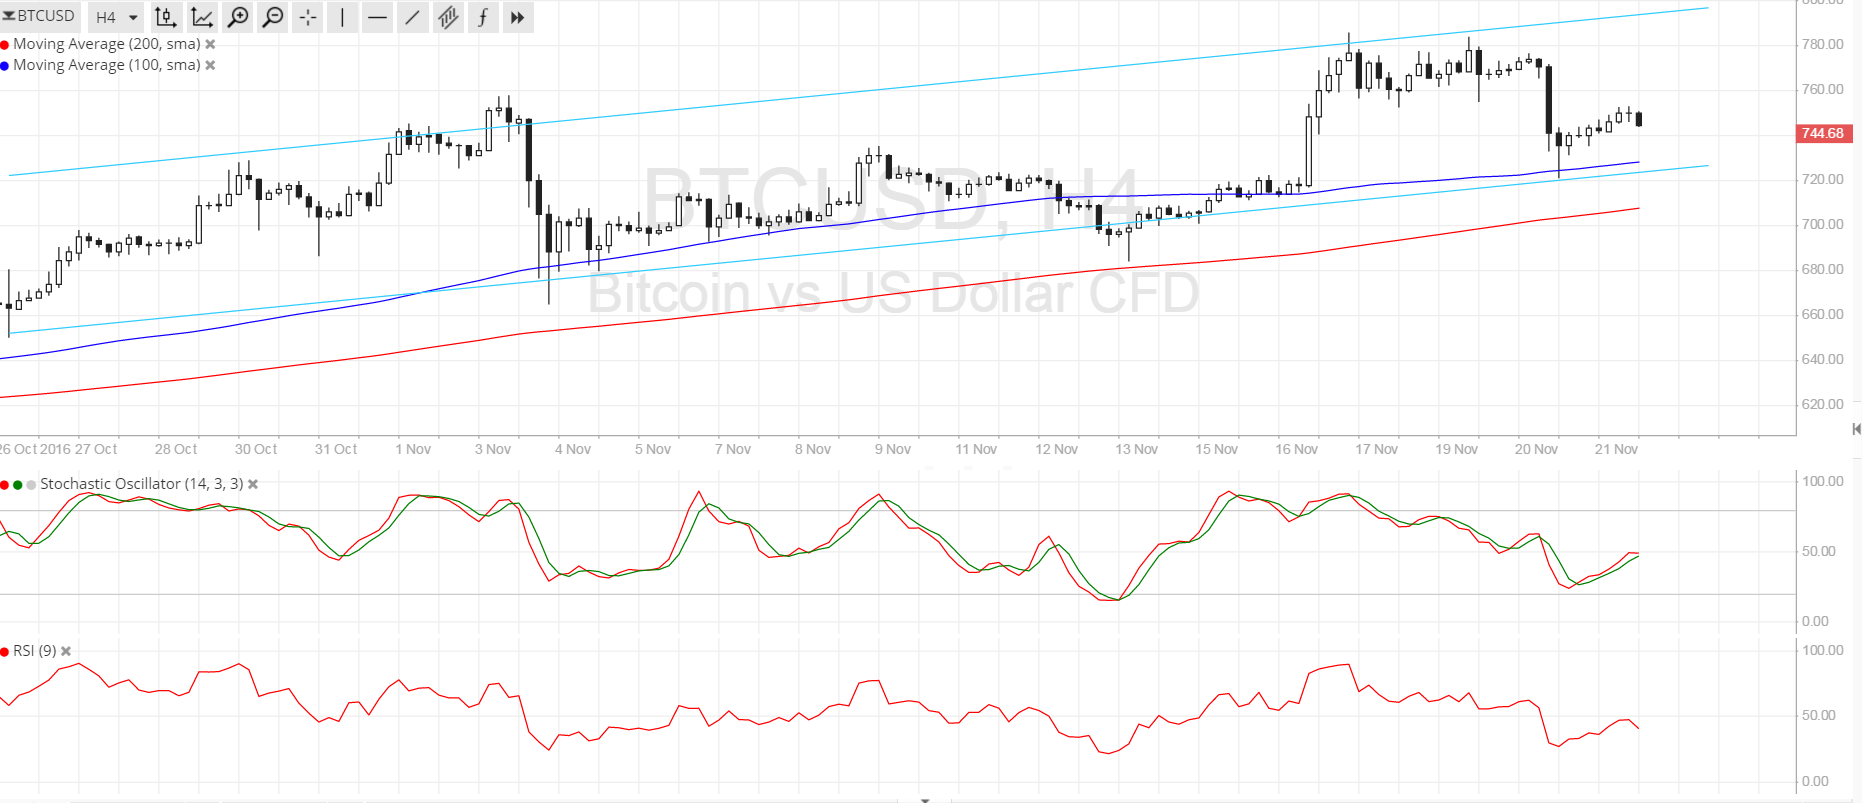Expand the H4 timeframe dropdown
1864x803 pixels.
tap(115, 17)
